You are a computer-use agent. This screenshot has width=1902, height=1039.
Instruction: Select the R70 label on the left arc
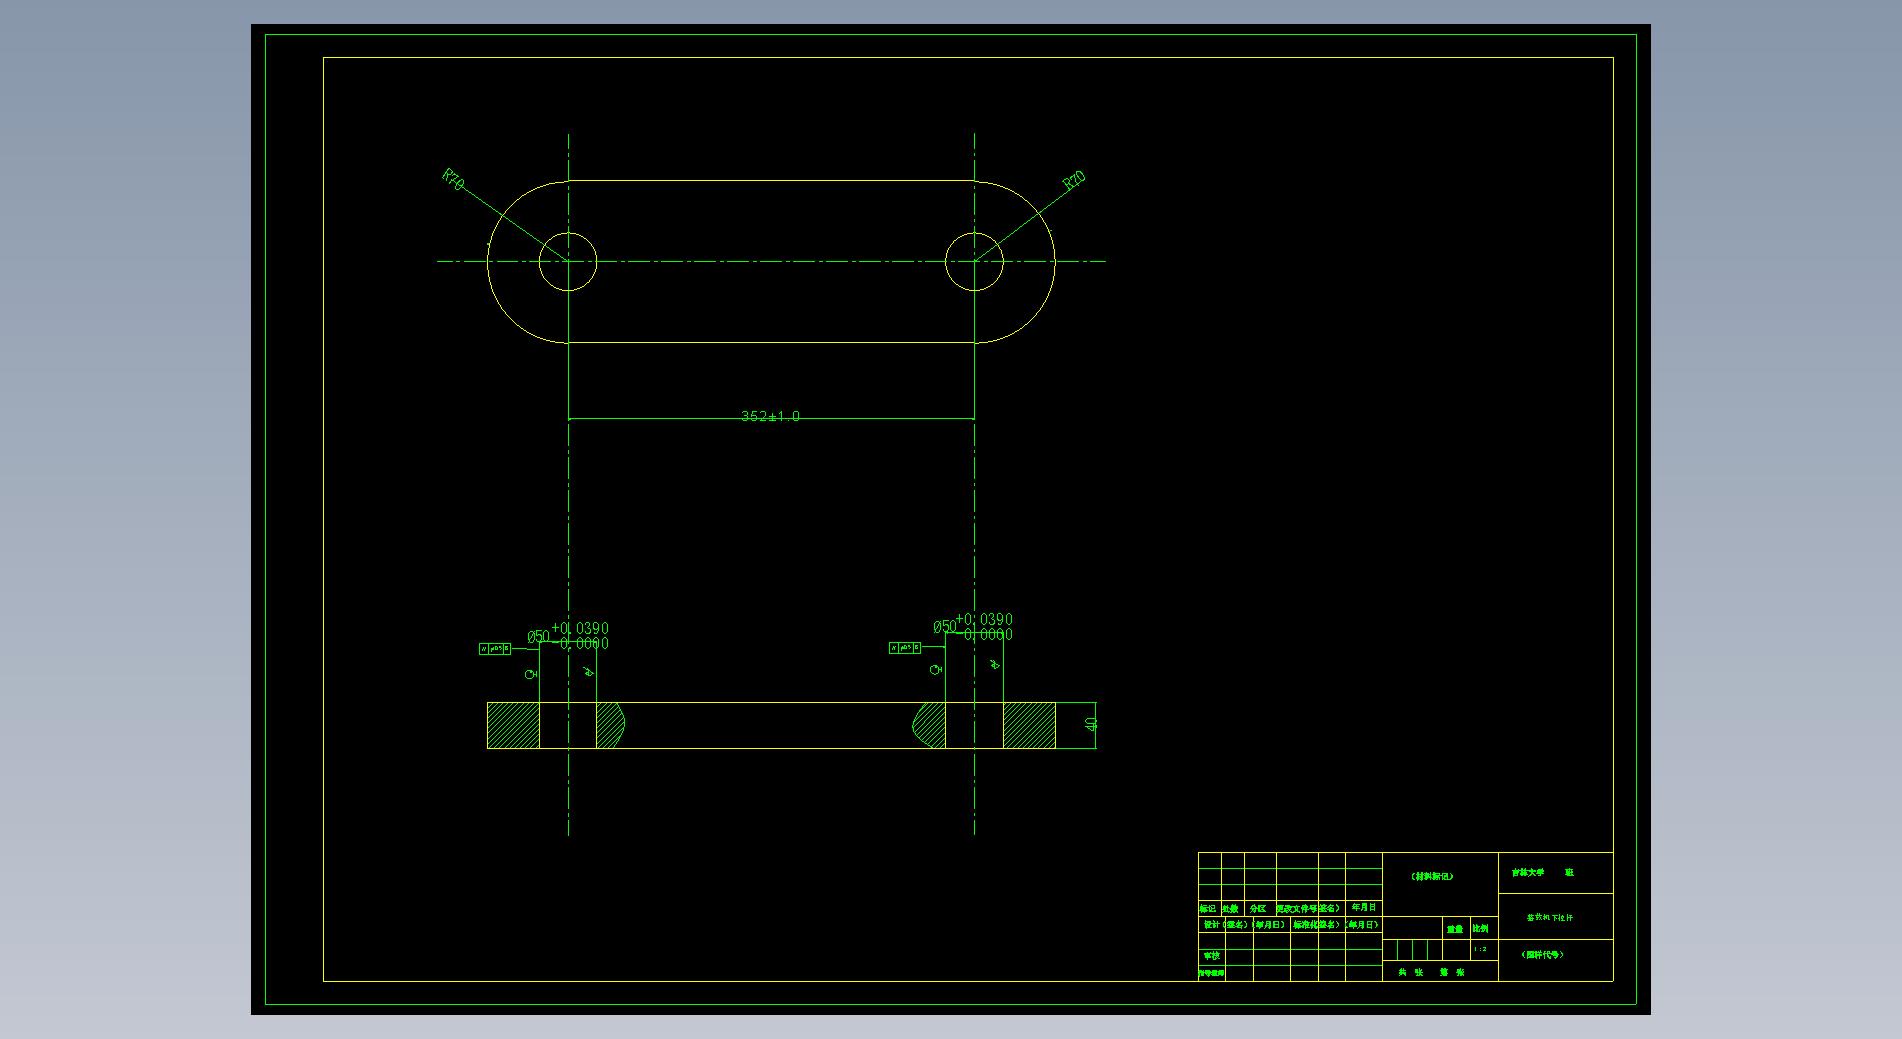453,180
